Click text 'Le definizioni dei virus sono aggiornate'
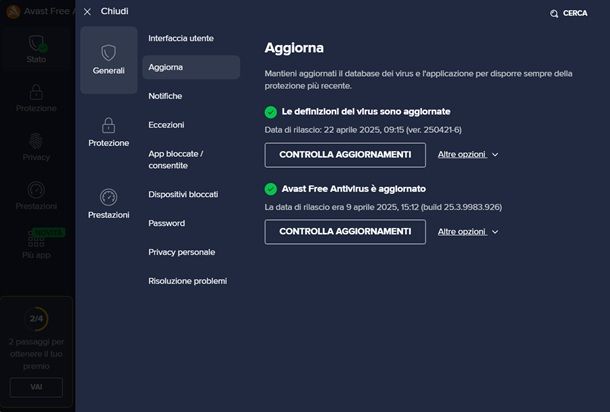The width and height of the screenshot is (610, 412). point(366,112)
